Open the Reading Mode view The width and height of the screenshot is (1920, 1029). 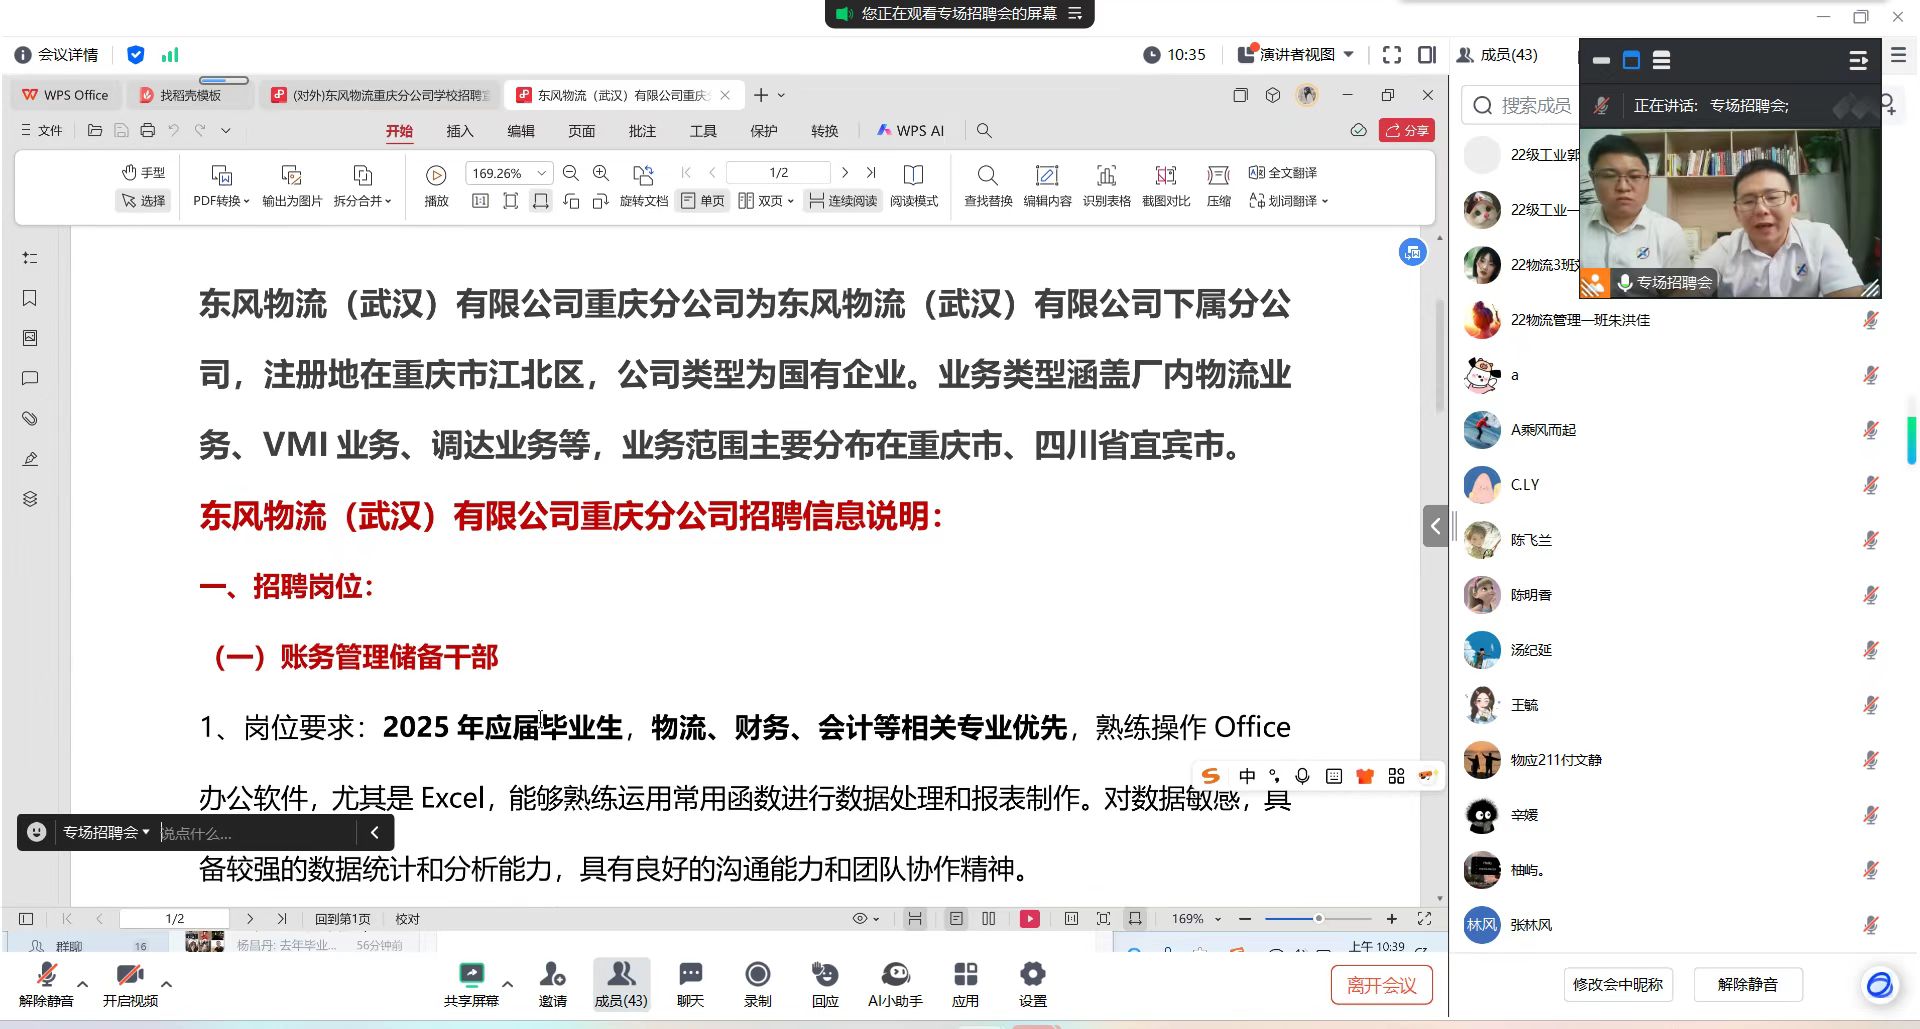[x=913, y=186]
